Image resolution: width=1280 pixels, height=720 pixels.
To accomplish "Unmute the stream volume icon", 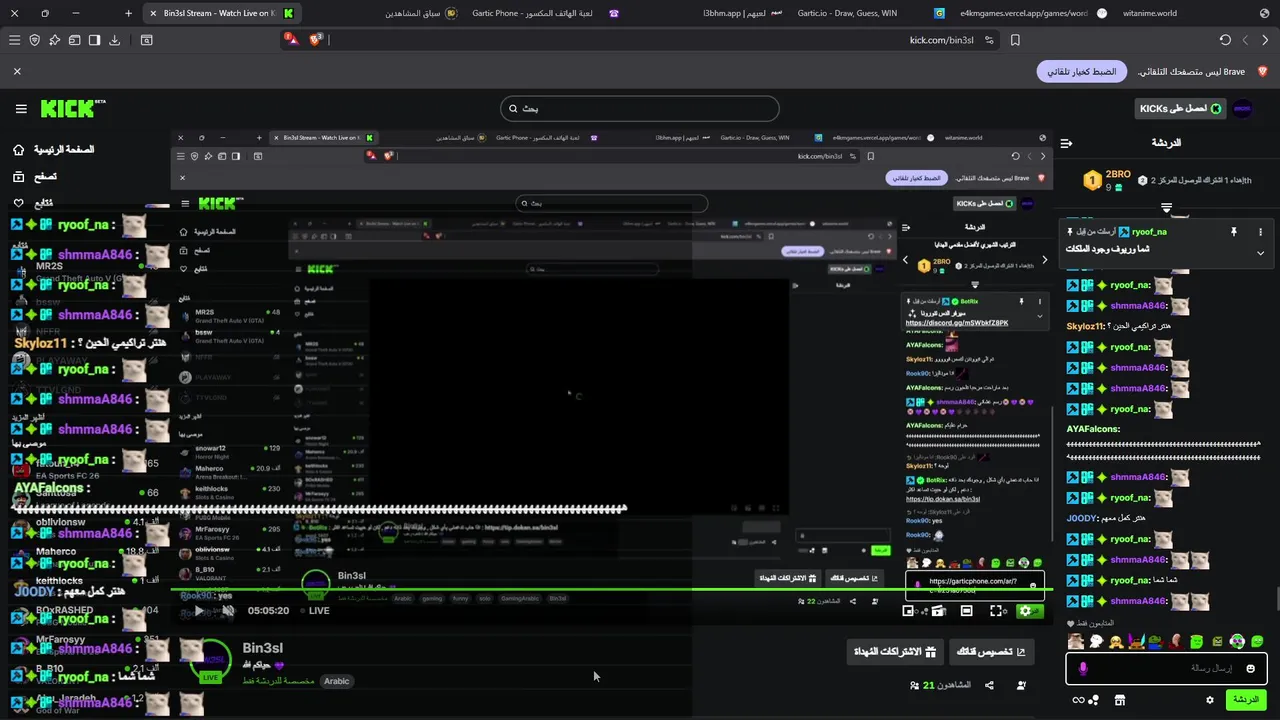I will [x=228, y=611].
